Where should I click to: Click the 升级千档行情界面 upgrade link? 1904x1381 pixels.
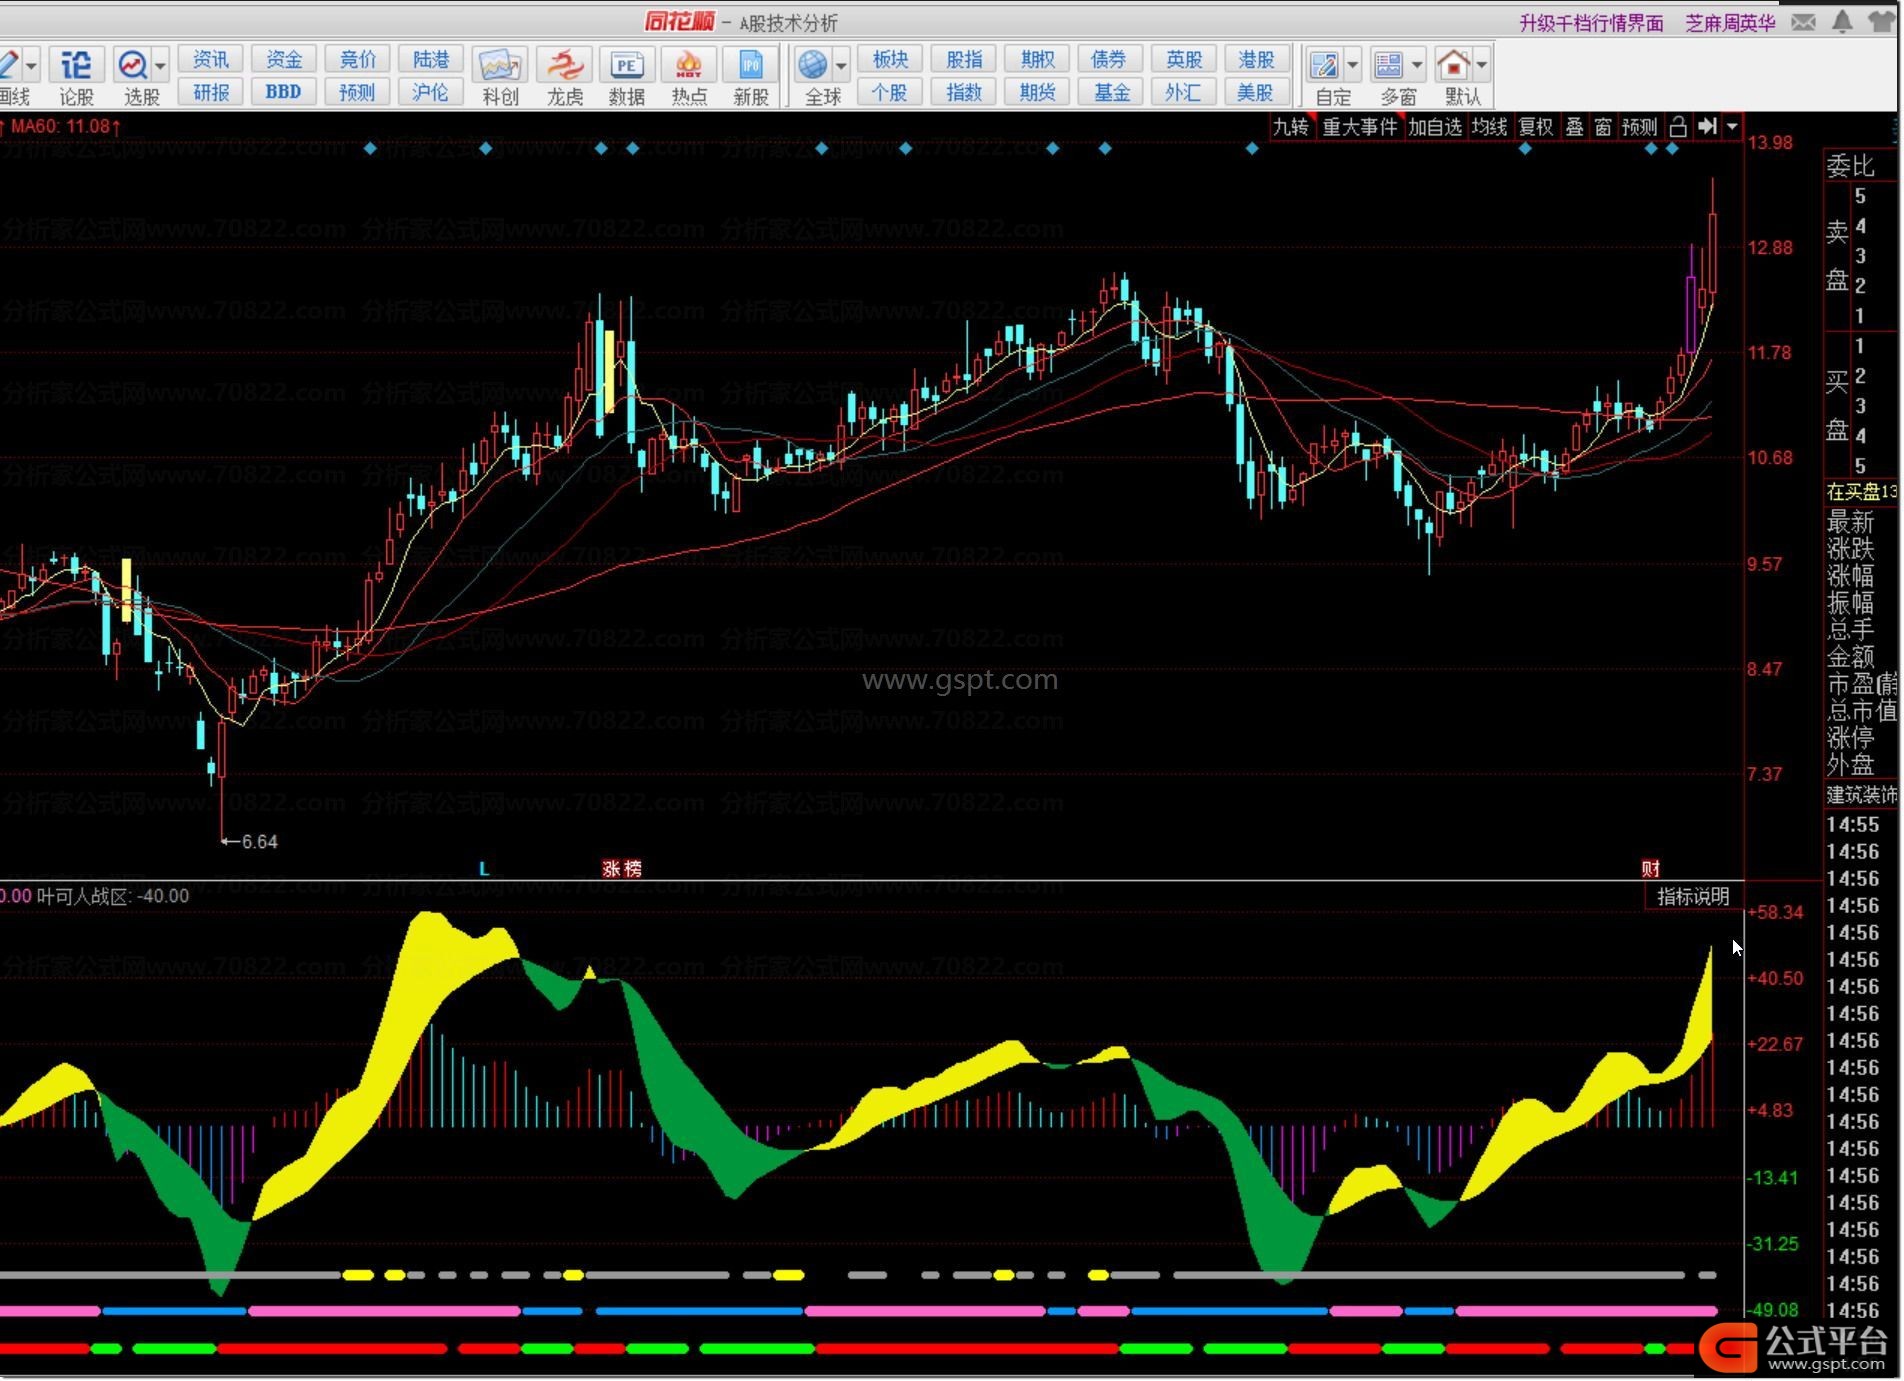click(1590, 23)
